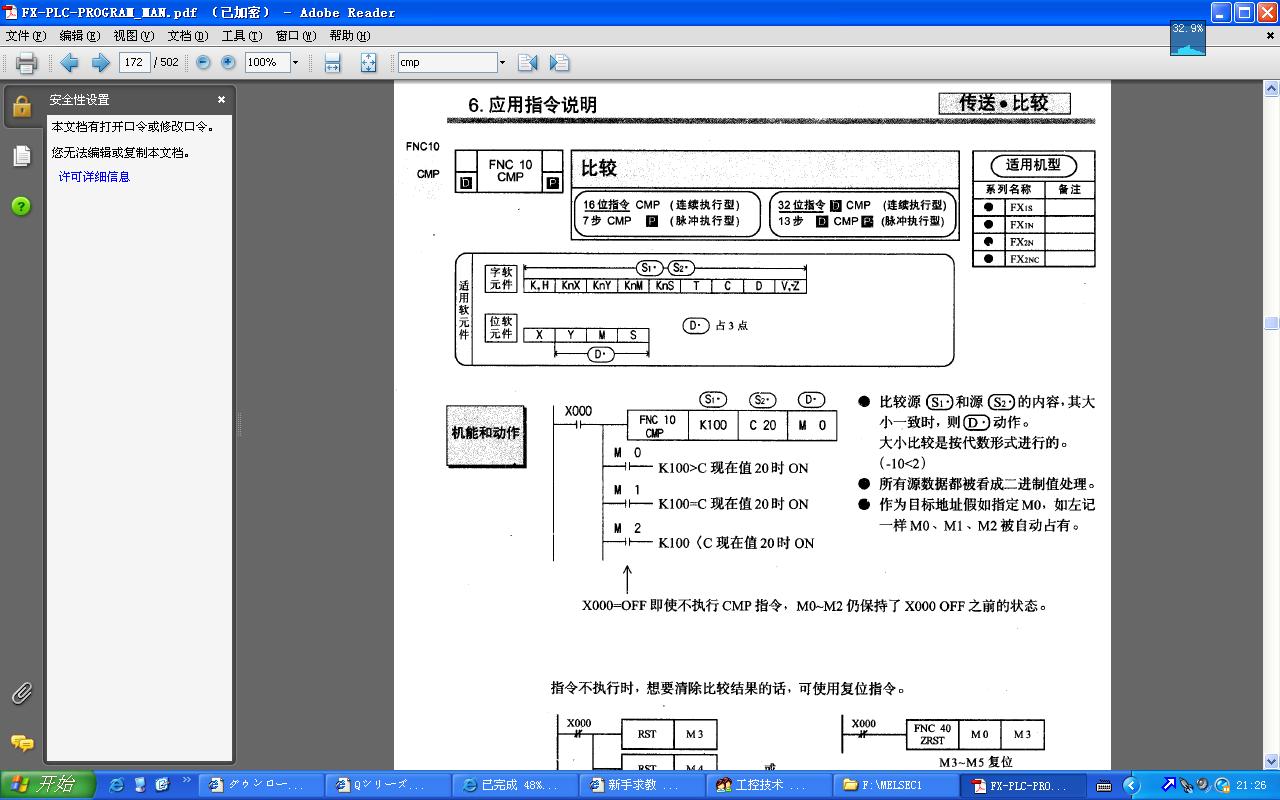This screenshot has width=1280, height=800.
Task: Select the fit width scrolling icon
Action: [333, 63]
